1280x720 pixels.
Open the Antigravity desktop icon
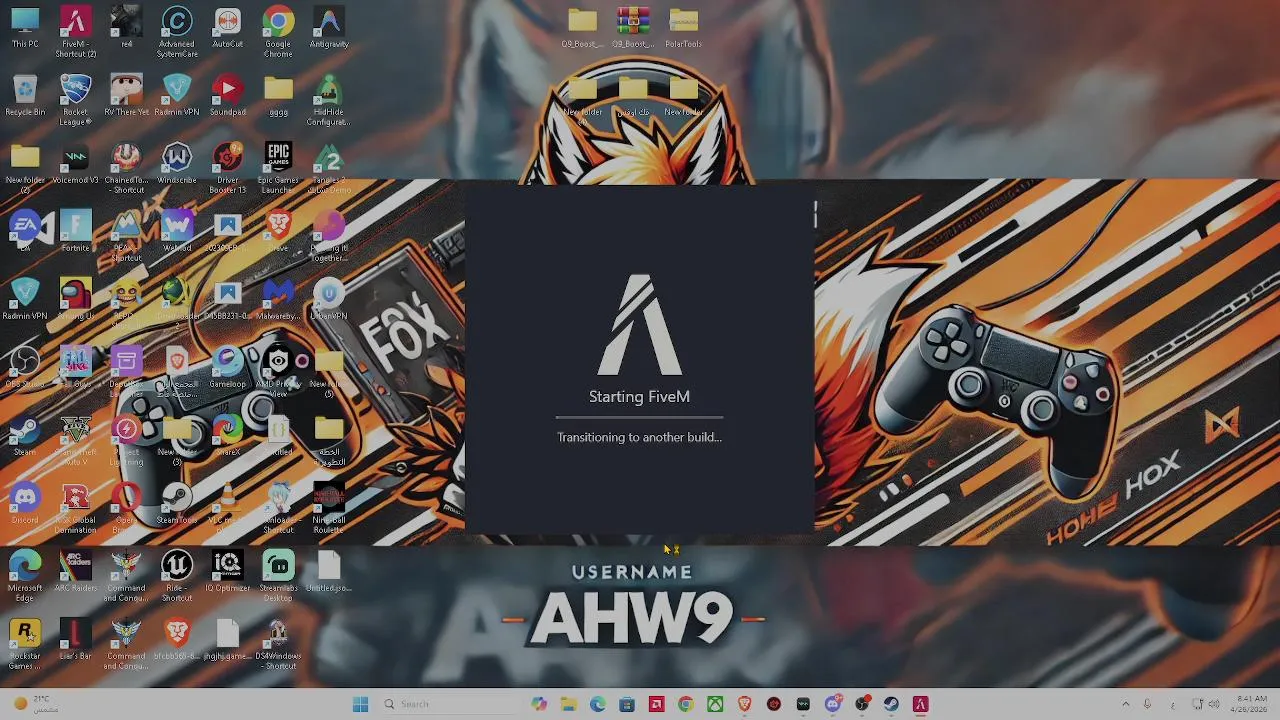point(329,28)
